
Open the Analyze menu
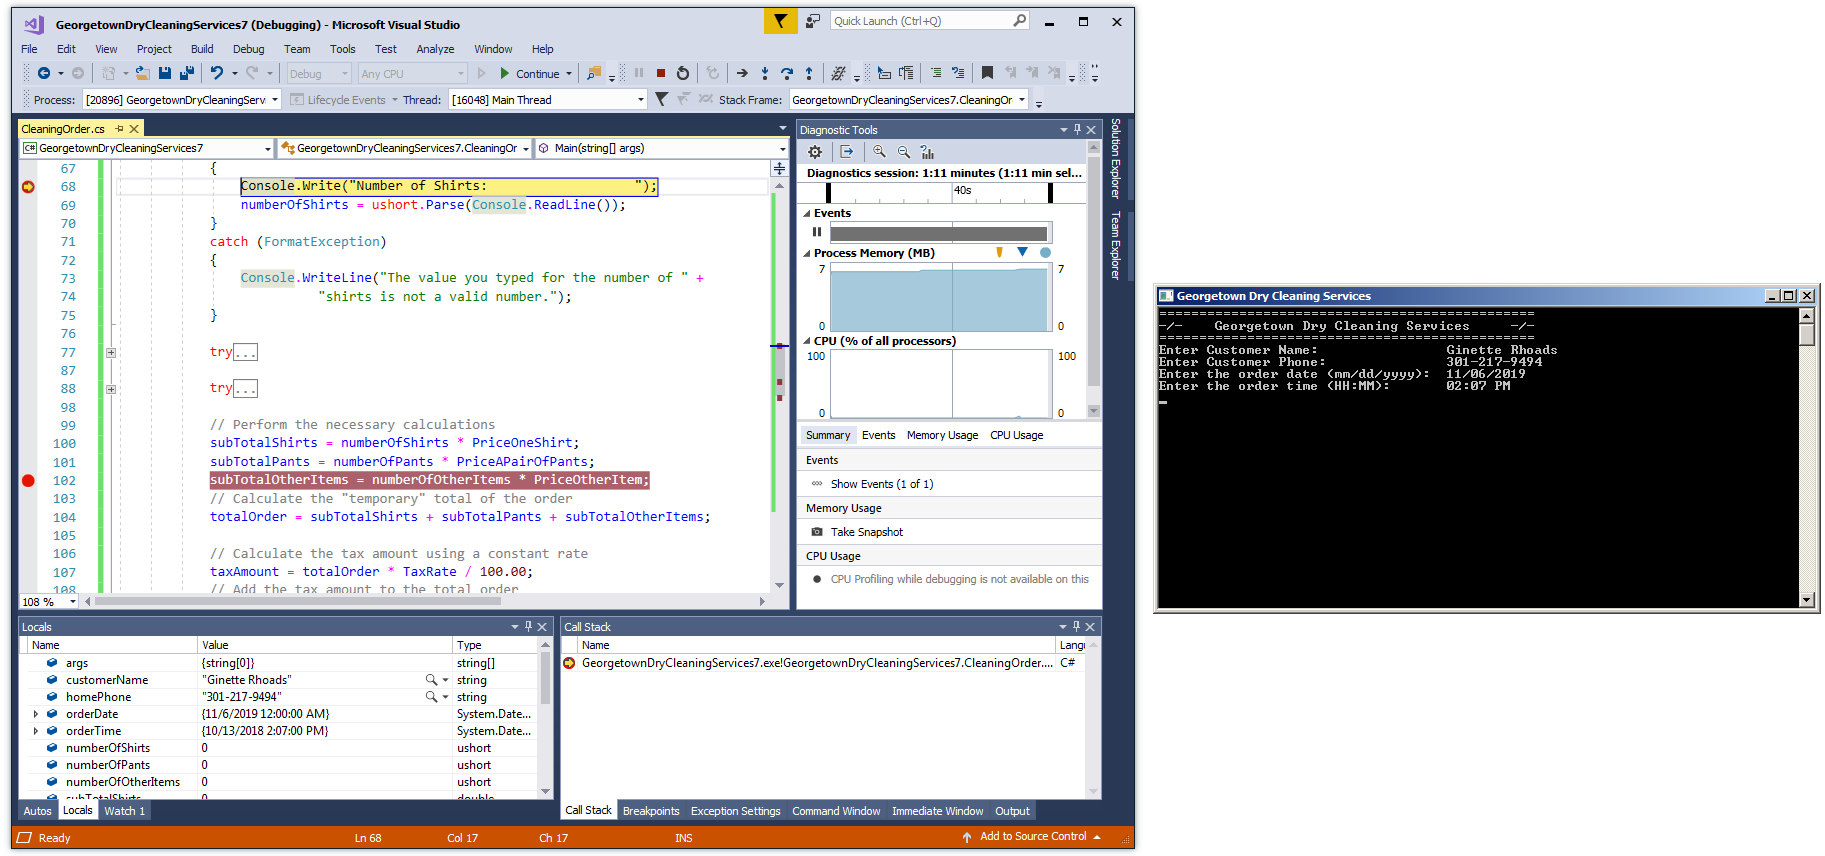[x=435, y=49]
